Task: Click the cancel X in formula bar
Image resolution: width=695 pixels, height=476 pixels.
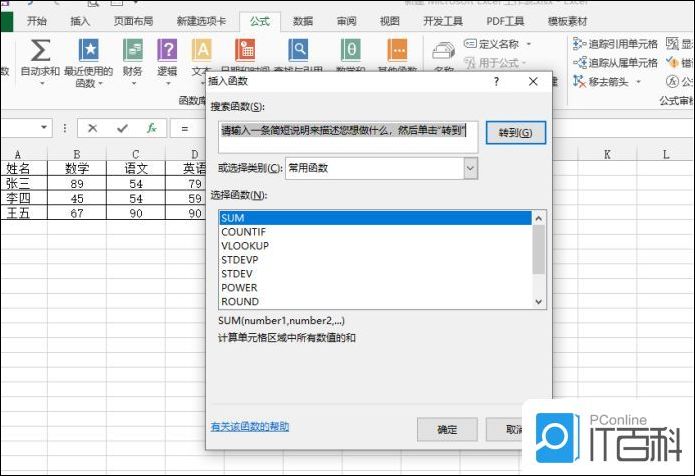Action: 92,129
